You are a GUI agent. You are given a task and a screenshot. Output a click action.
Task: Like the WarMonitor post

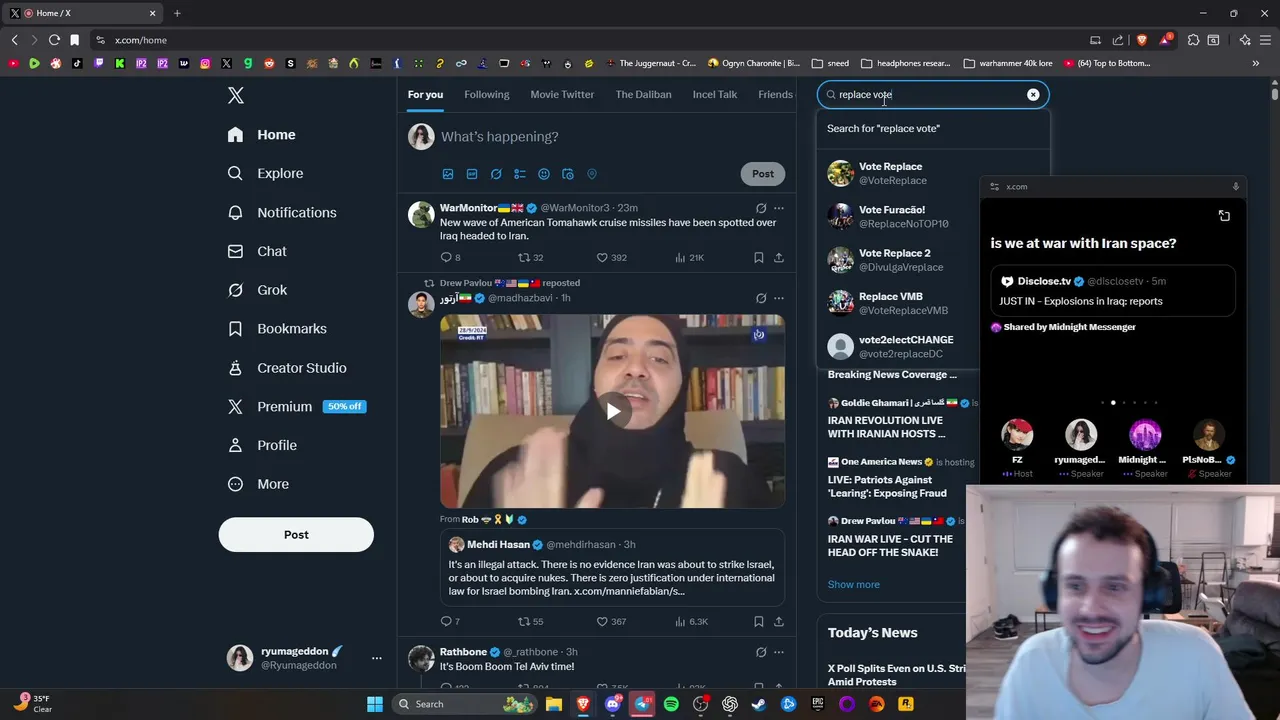611,258
